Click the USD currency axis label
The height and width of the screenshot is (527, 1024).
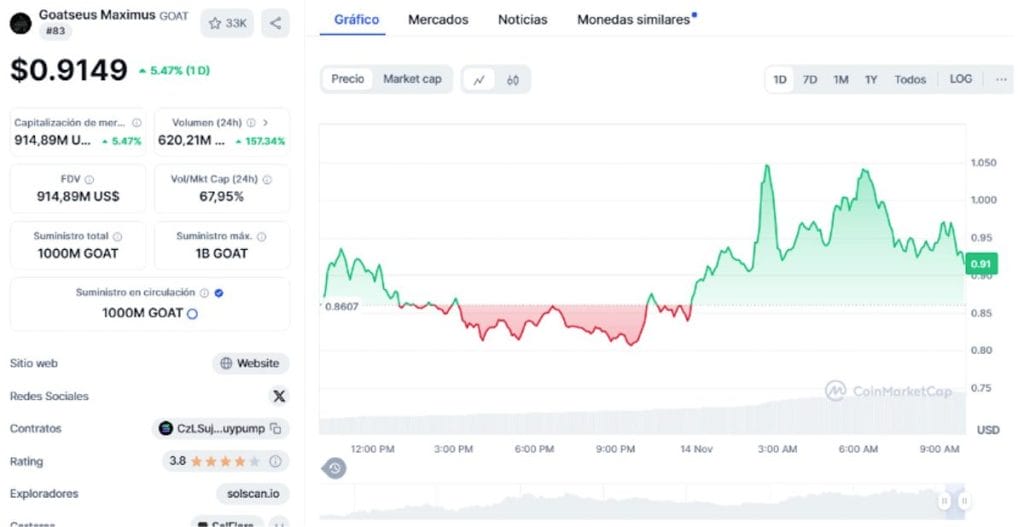pyautogui.click(x=988, y=430)
